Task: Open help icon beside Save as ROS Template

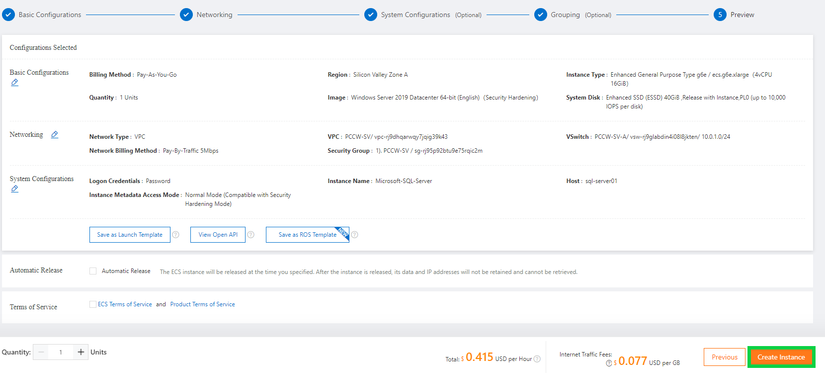Action: (355, 235)
